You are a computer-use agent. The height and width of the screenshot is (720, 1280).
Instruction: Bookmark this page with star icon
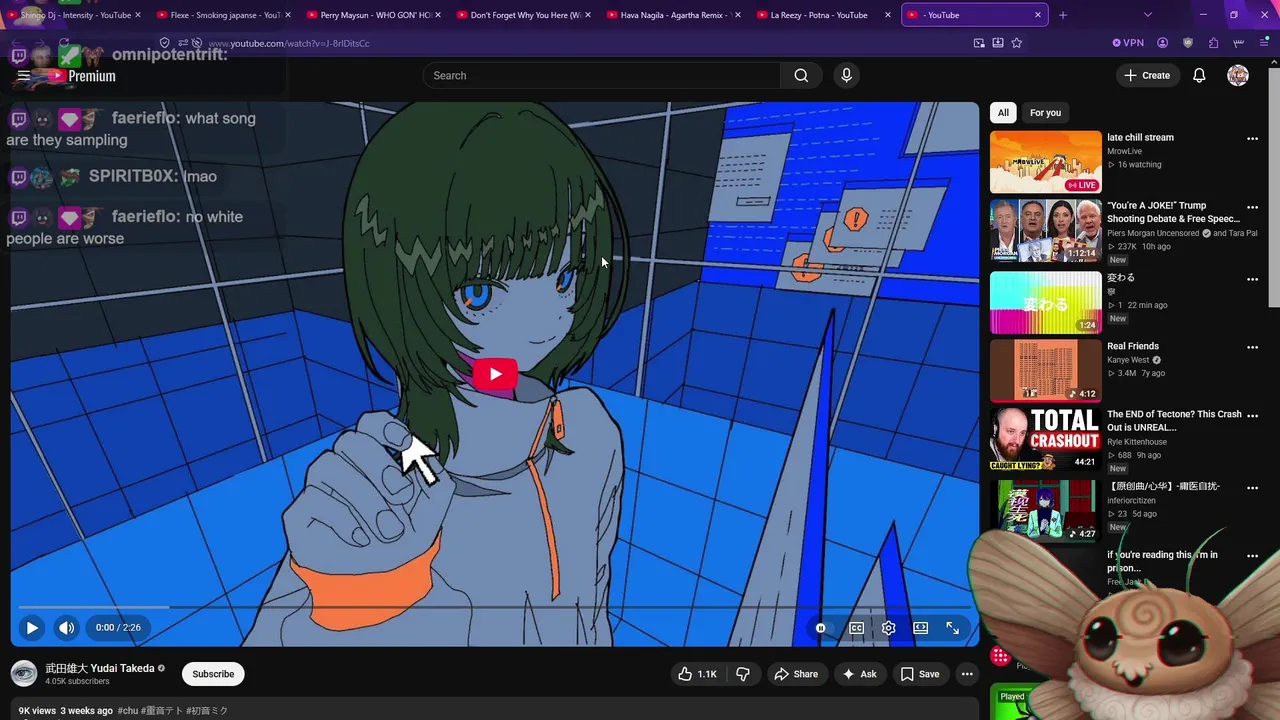tap(1017, 43)
